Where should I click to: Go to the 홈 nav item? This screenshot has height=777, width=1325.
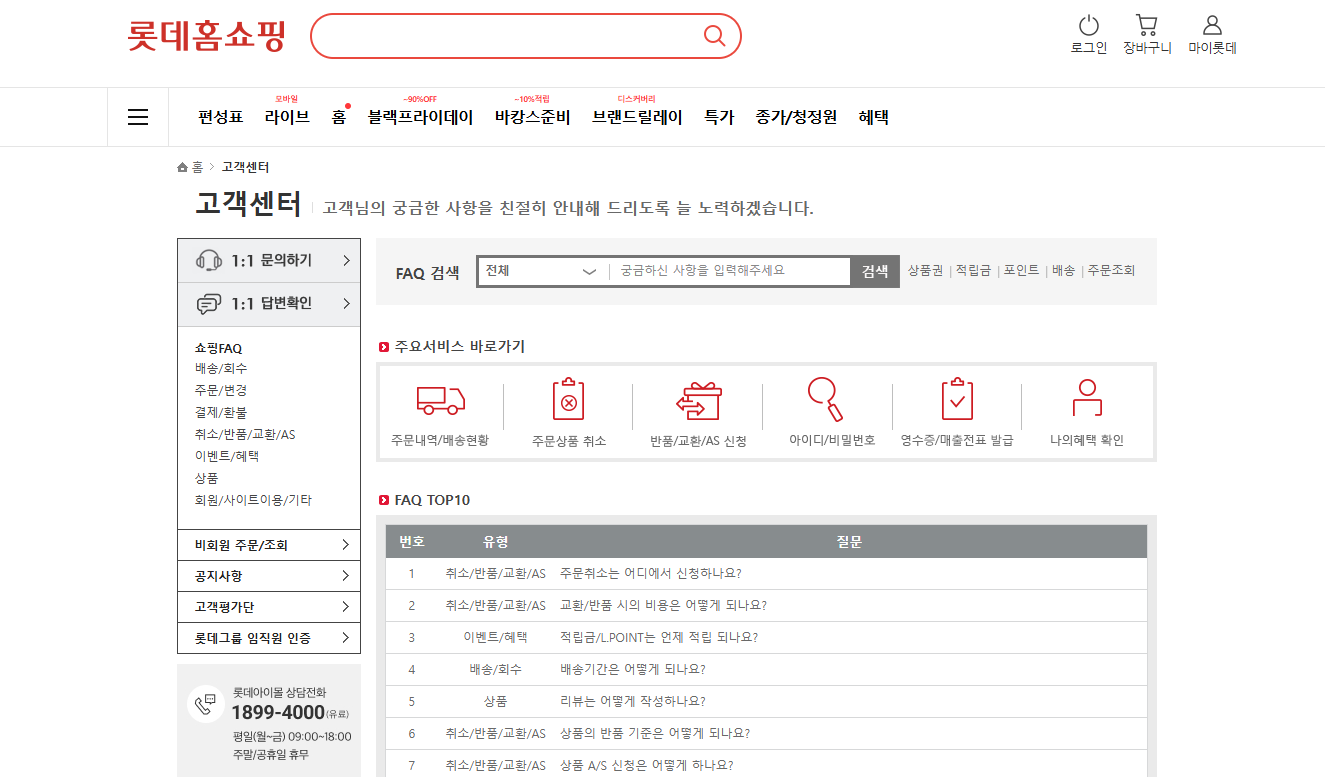click(339, 117)
